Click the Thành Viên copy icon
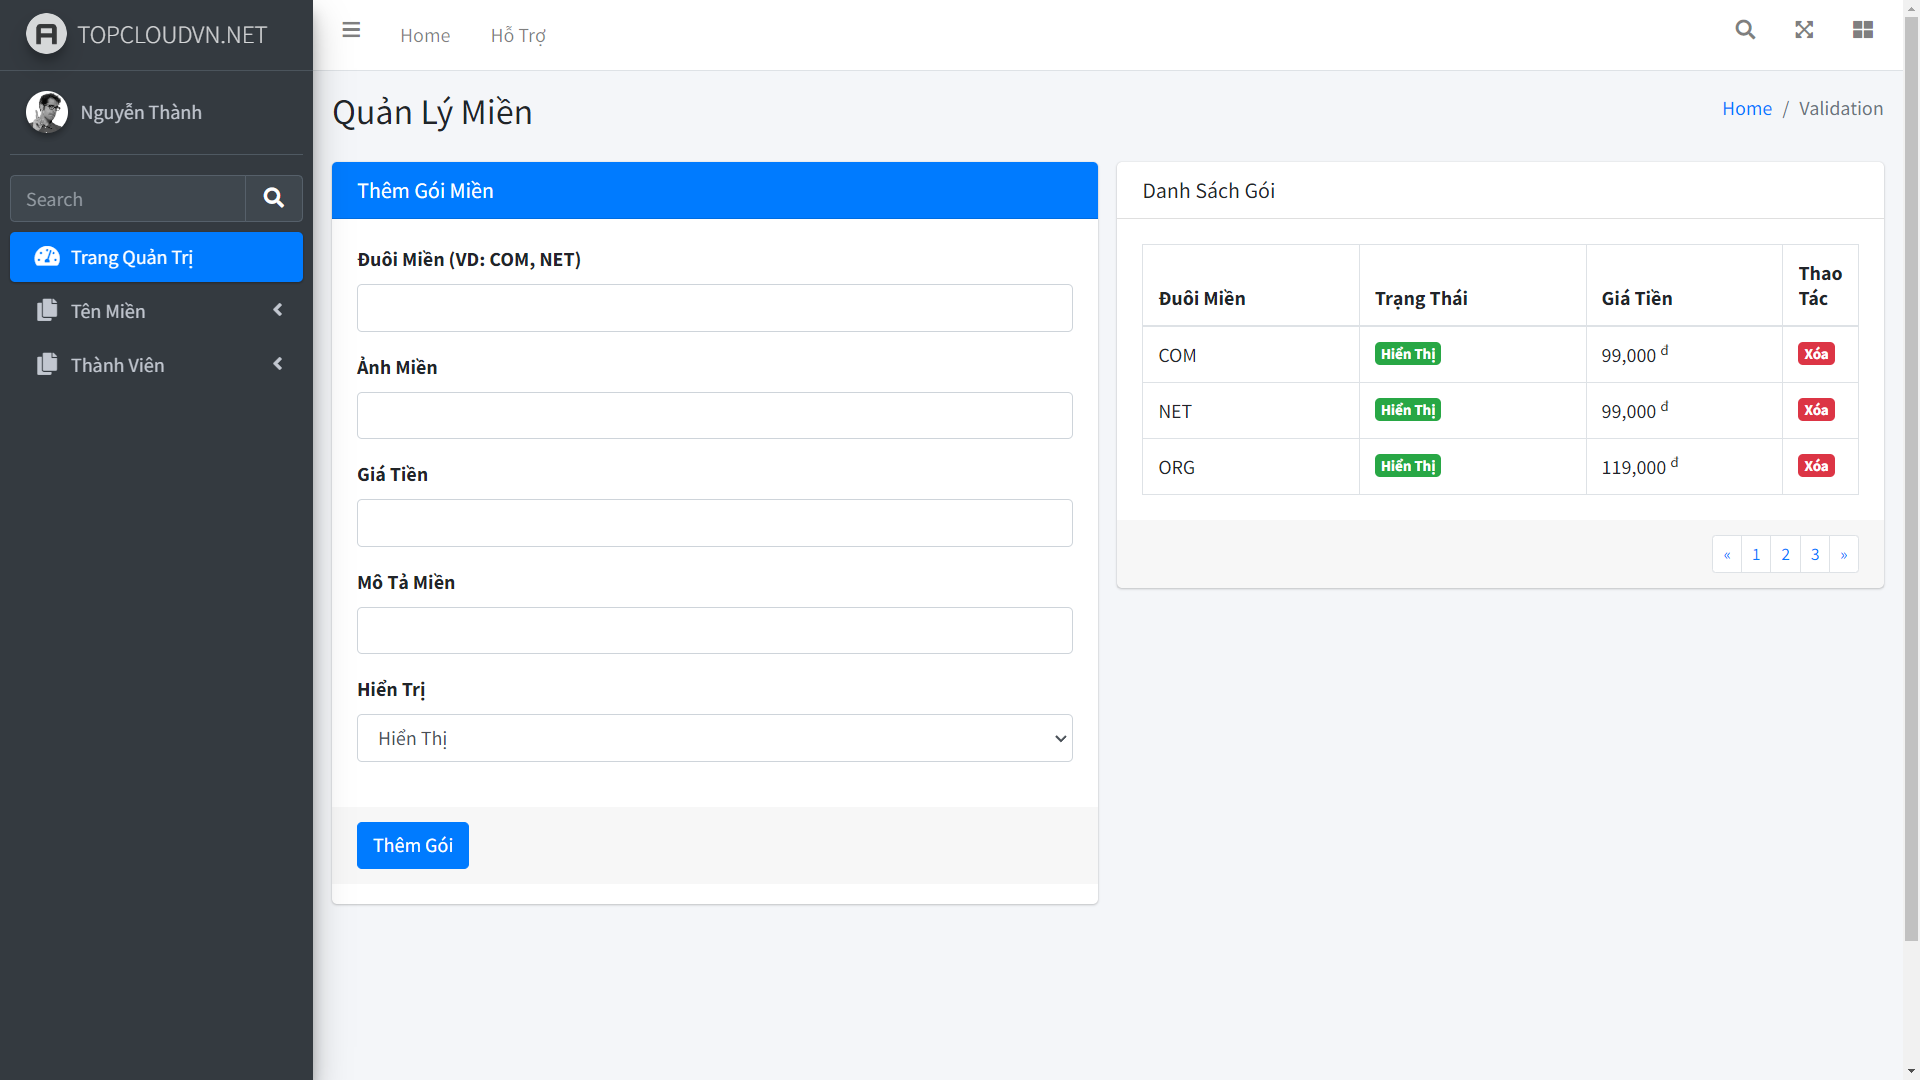Viewport: 1920px width, 1080px height. (47, 365)
